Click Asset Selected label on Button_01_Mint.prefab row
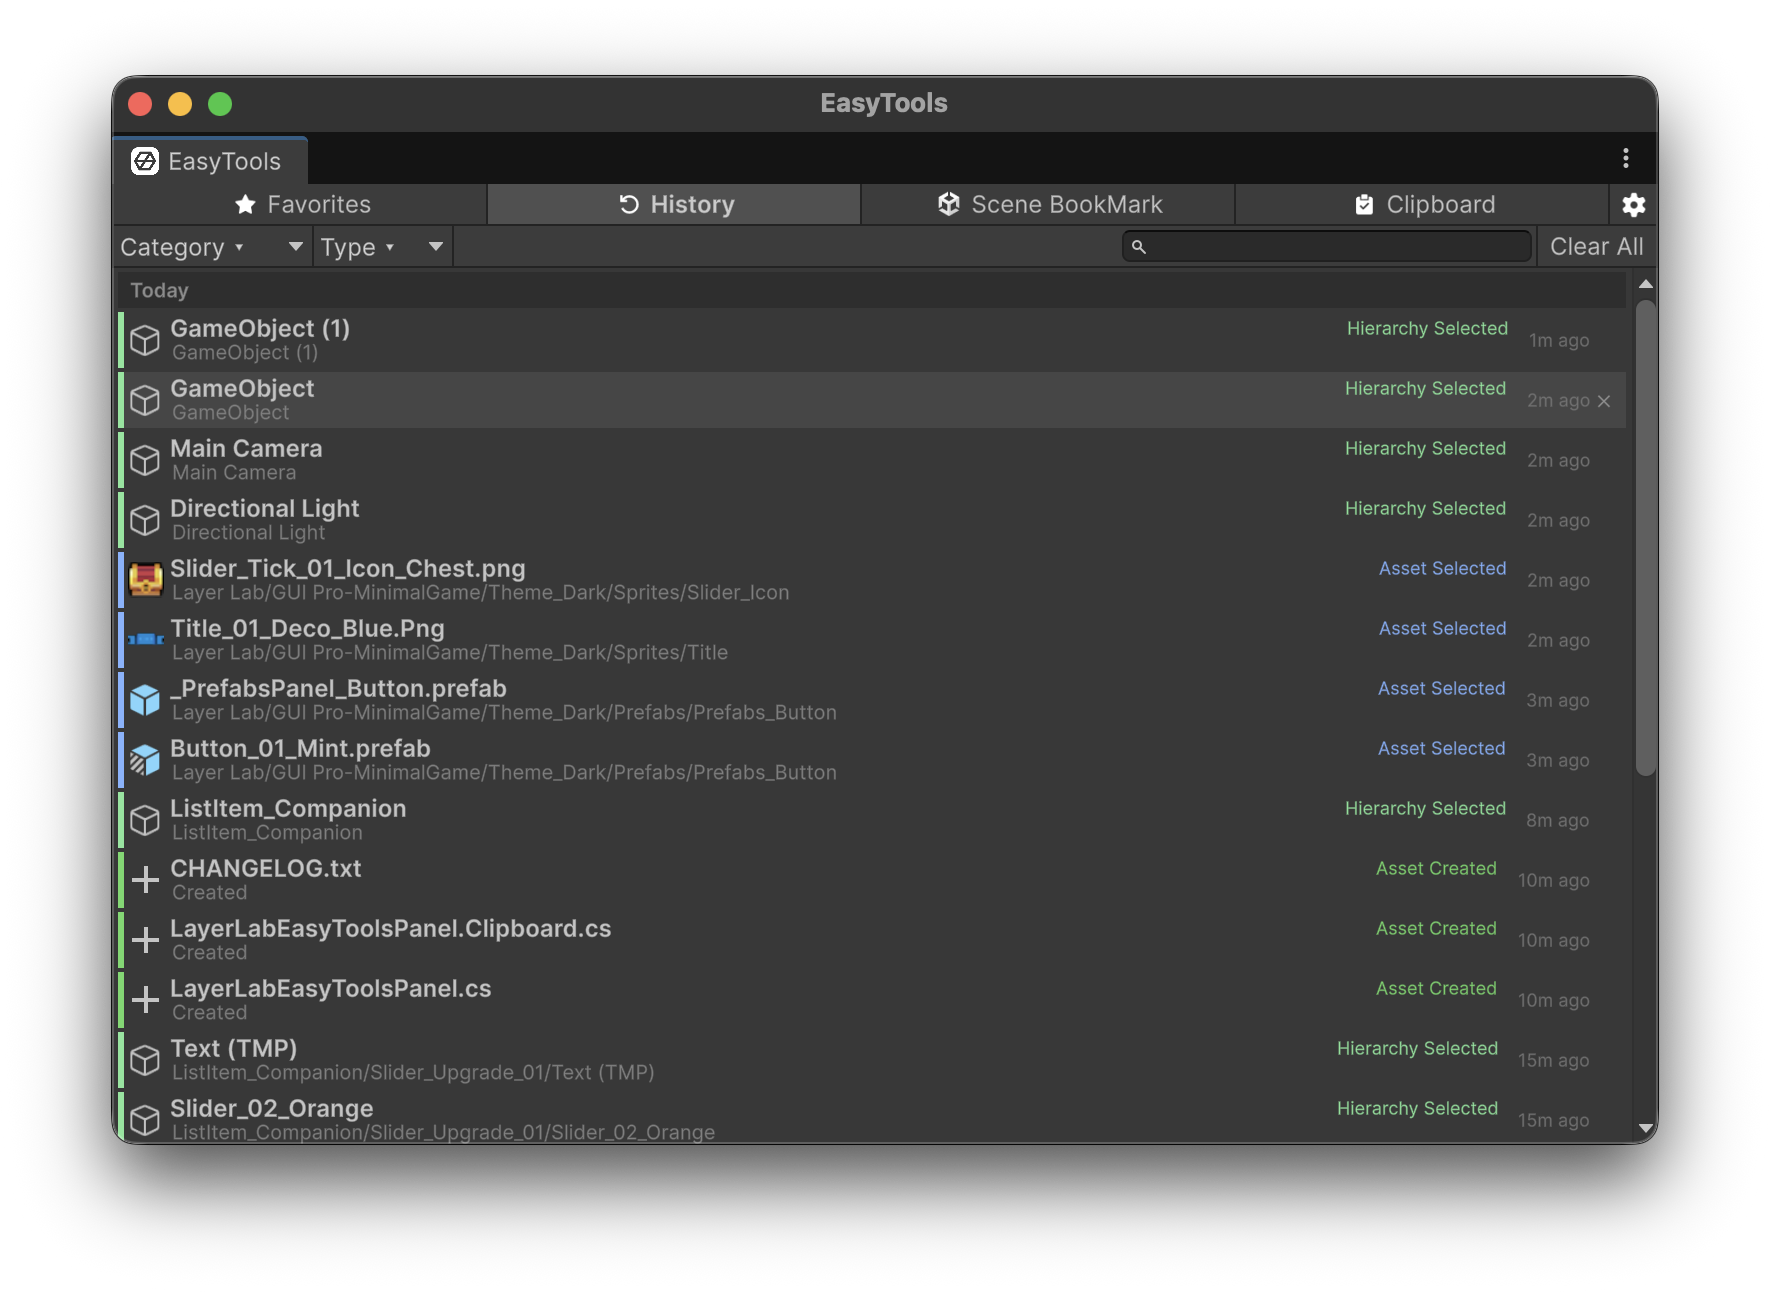1770x1292 pixels. pos(1441,748)
